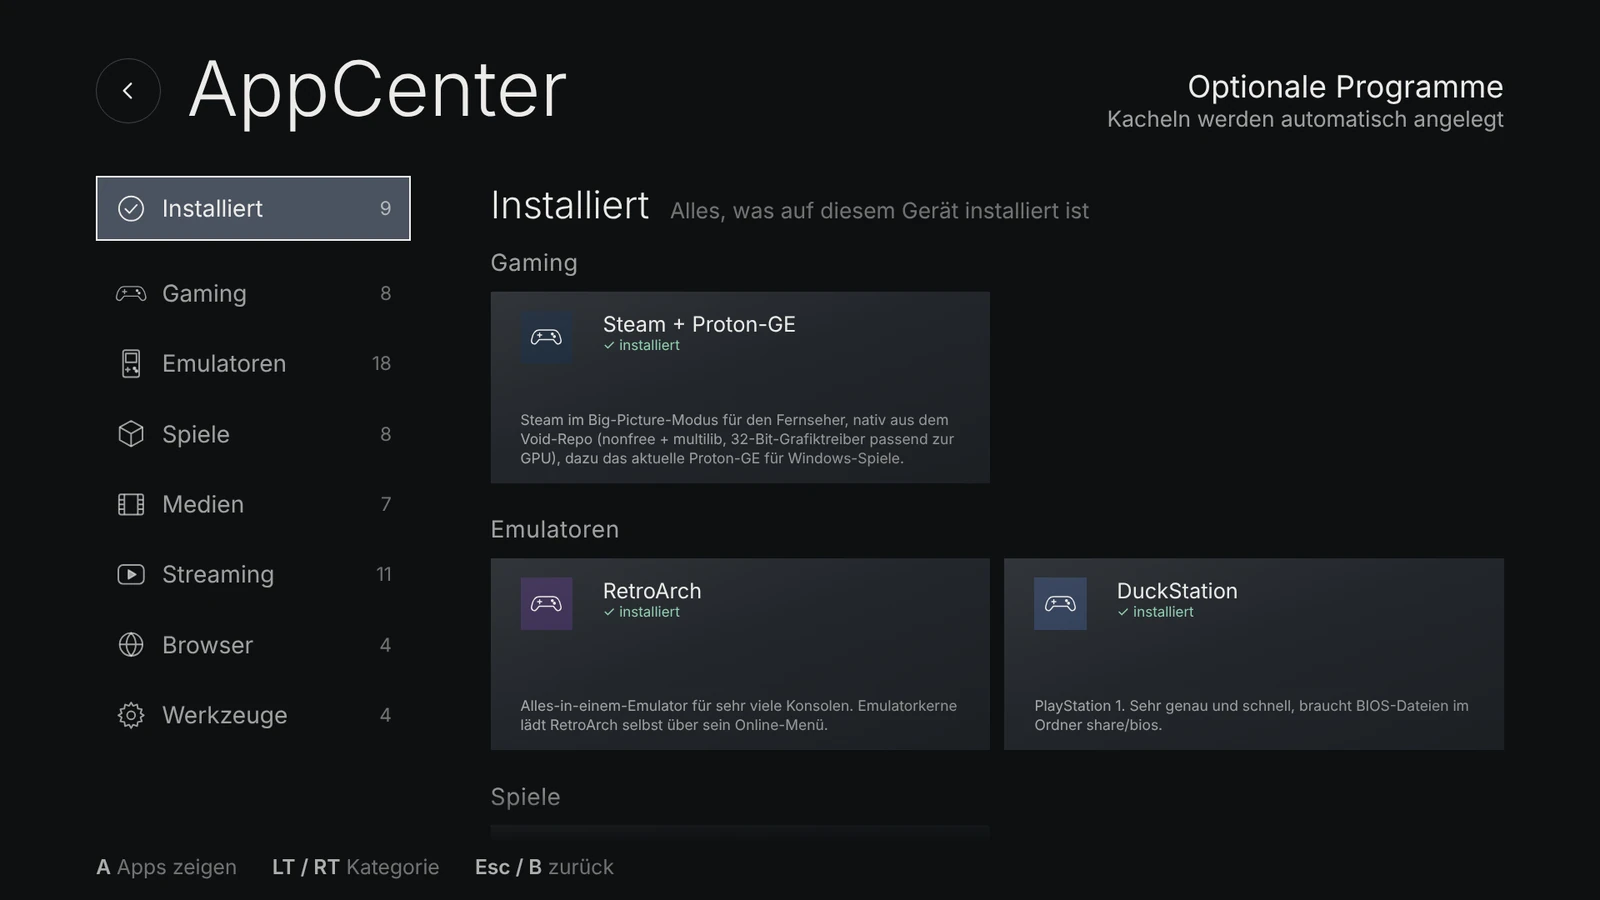The width and height of the screenshot is (1600, 900).
Task: Select the Installiert category label
Action: (253, 208)
